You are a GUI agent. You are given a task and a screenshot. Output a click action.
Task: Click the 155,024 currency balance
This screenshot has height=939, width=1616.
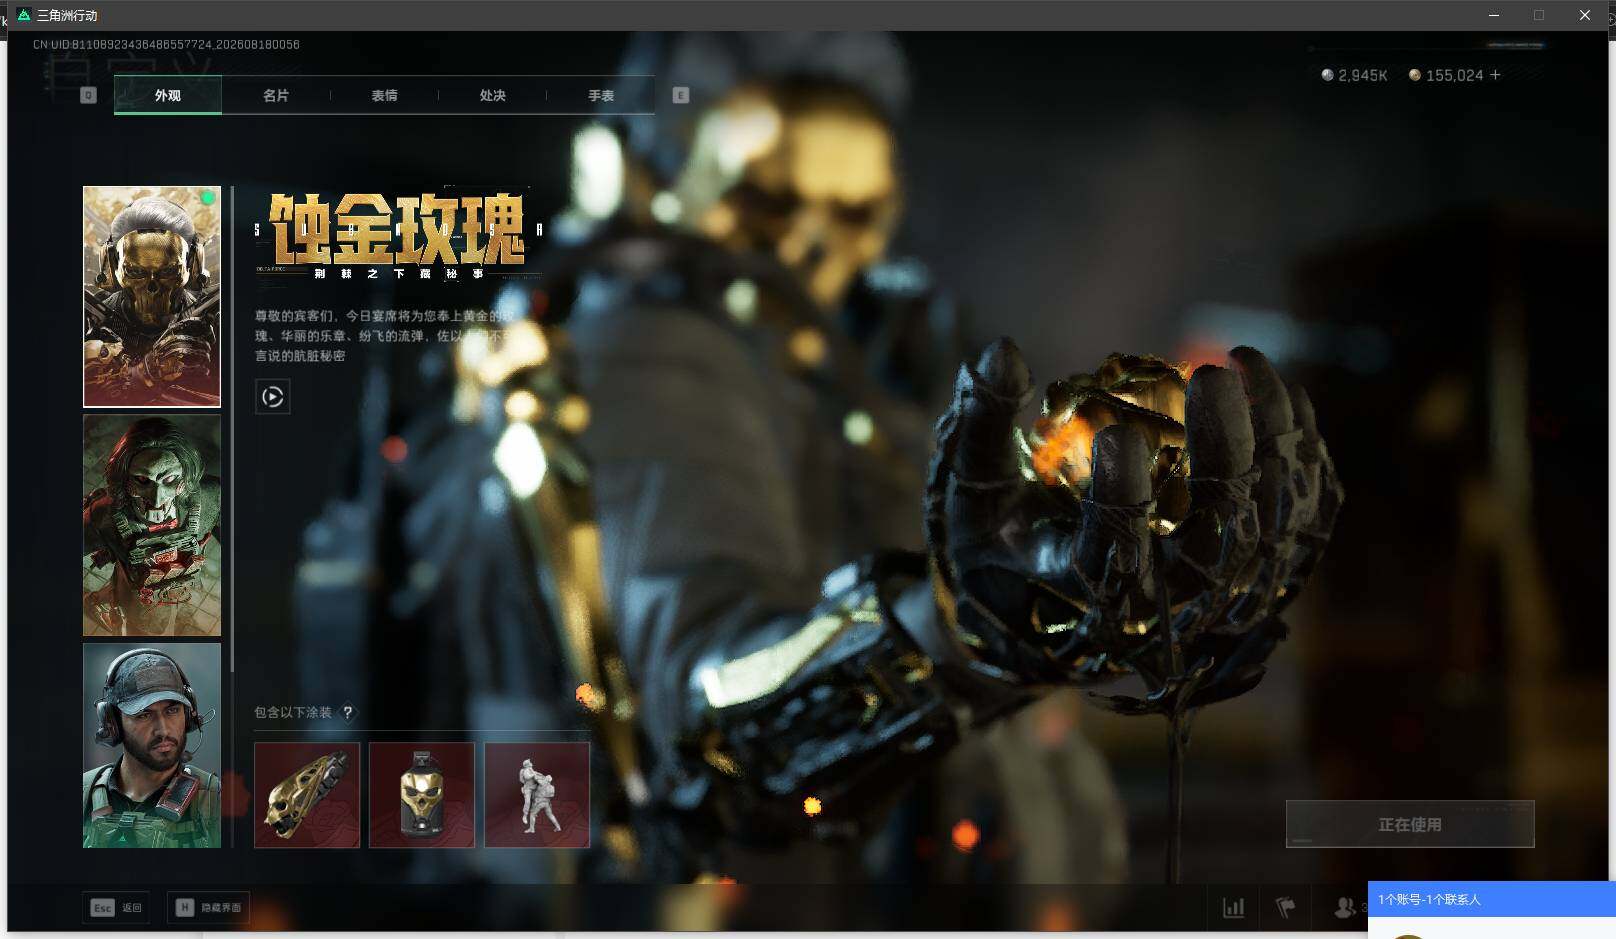pos(1455,75)
